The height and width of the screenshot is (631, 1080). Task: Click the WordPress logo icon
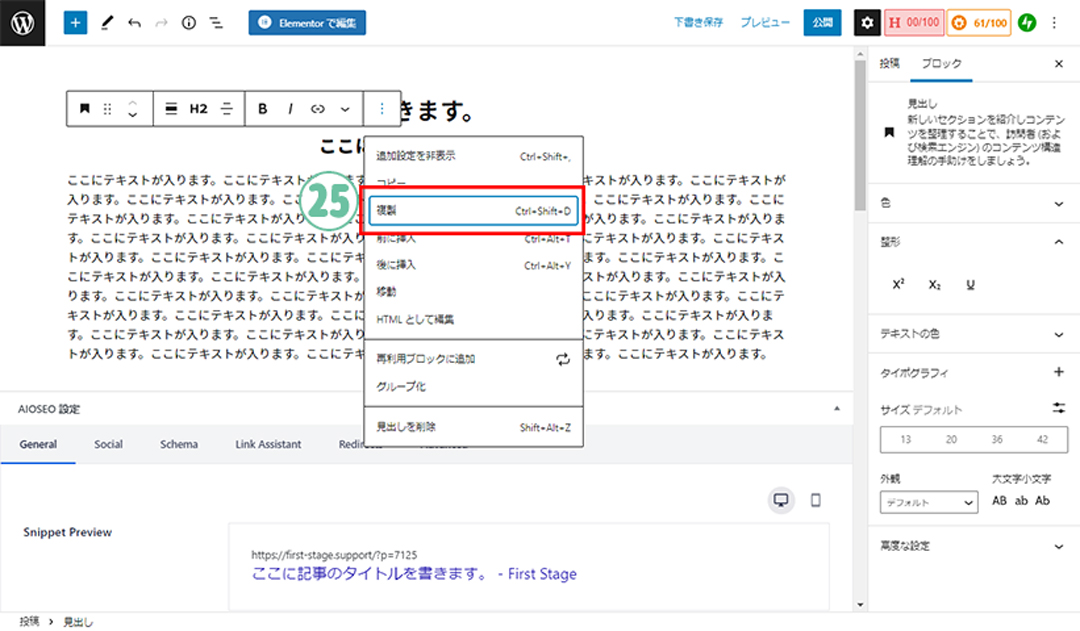[23, 22]
